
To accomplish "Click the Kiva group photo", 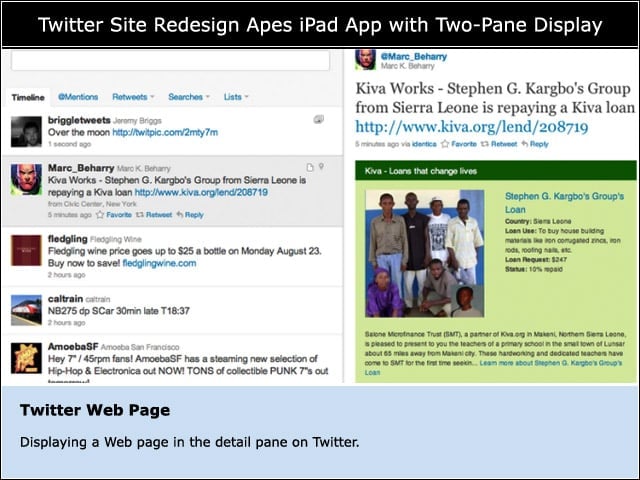I will (424, 253).
